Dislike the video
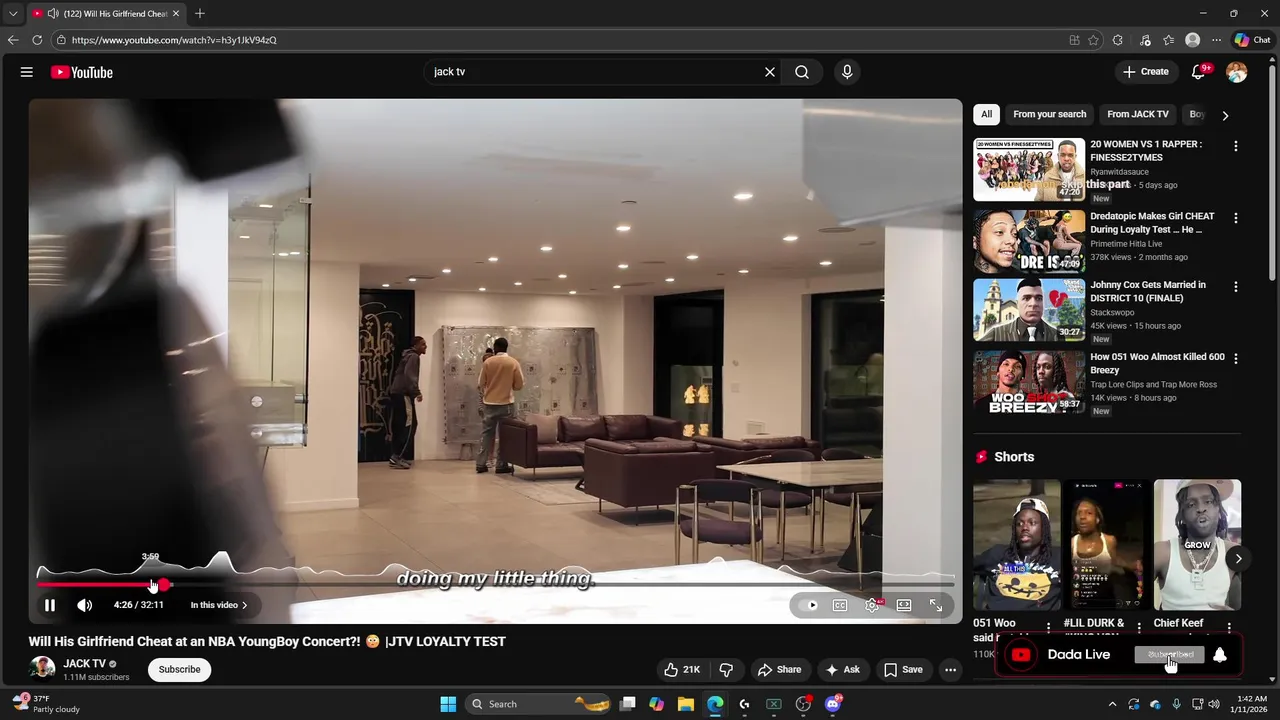Screen dimensions: 1280x720 pyautogui.click(x=727, y=670)
